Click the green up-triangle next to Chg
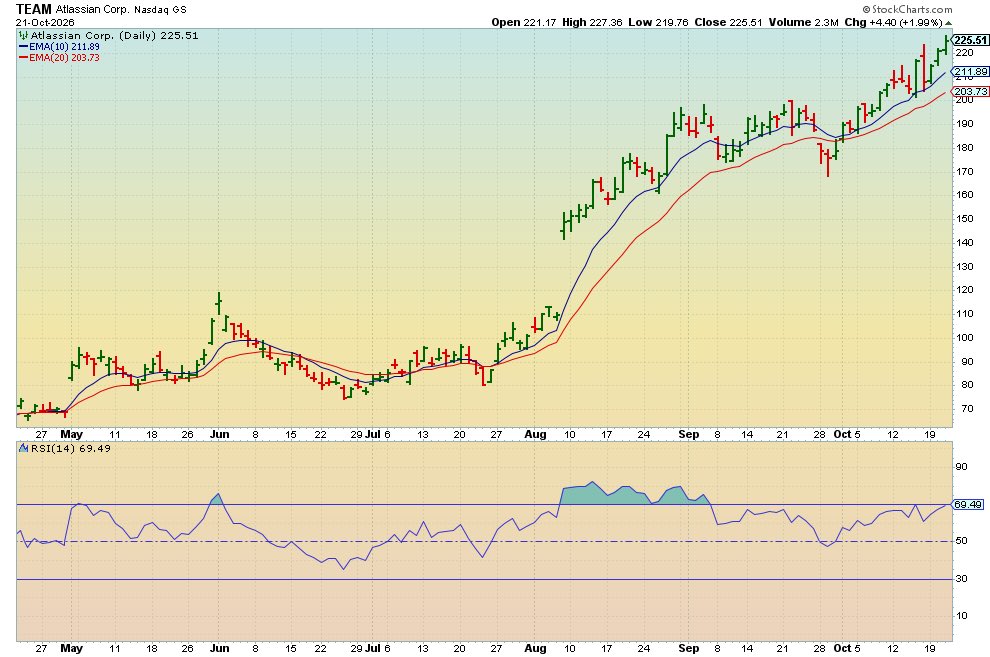The height and width of the screenshot is (657, 990). pos(948,23)
